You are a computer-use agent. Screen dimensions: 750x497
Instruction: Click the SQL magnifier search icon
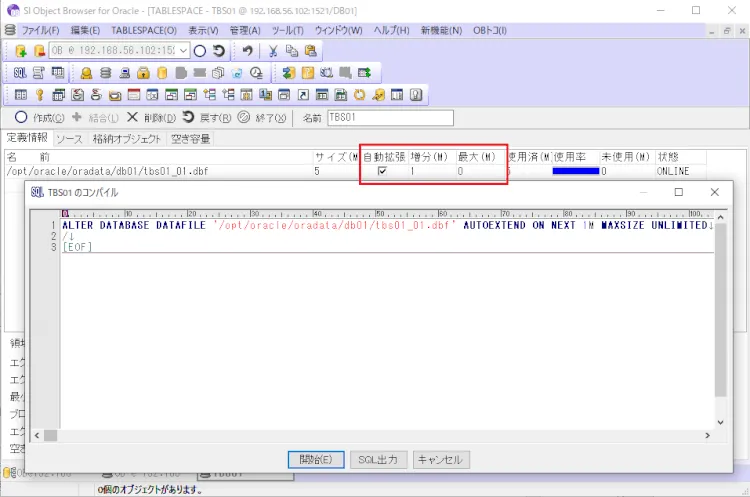[x=326, y=73]
